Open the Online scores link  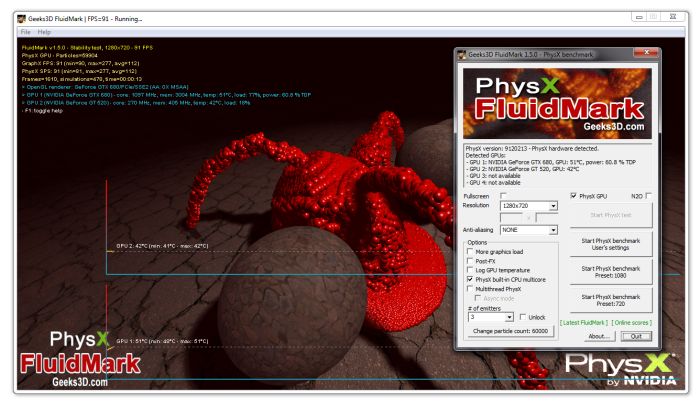pos(631,322)
